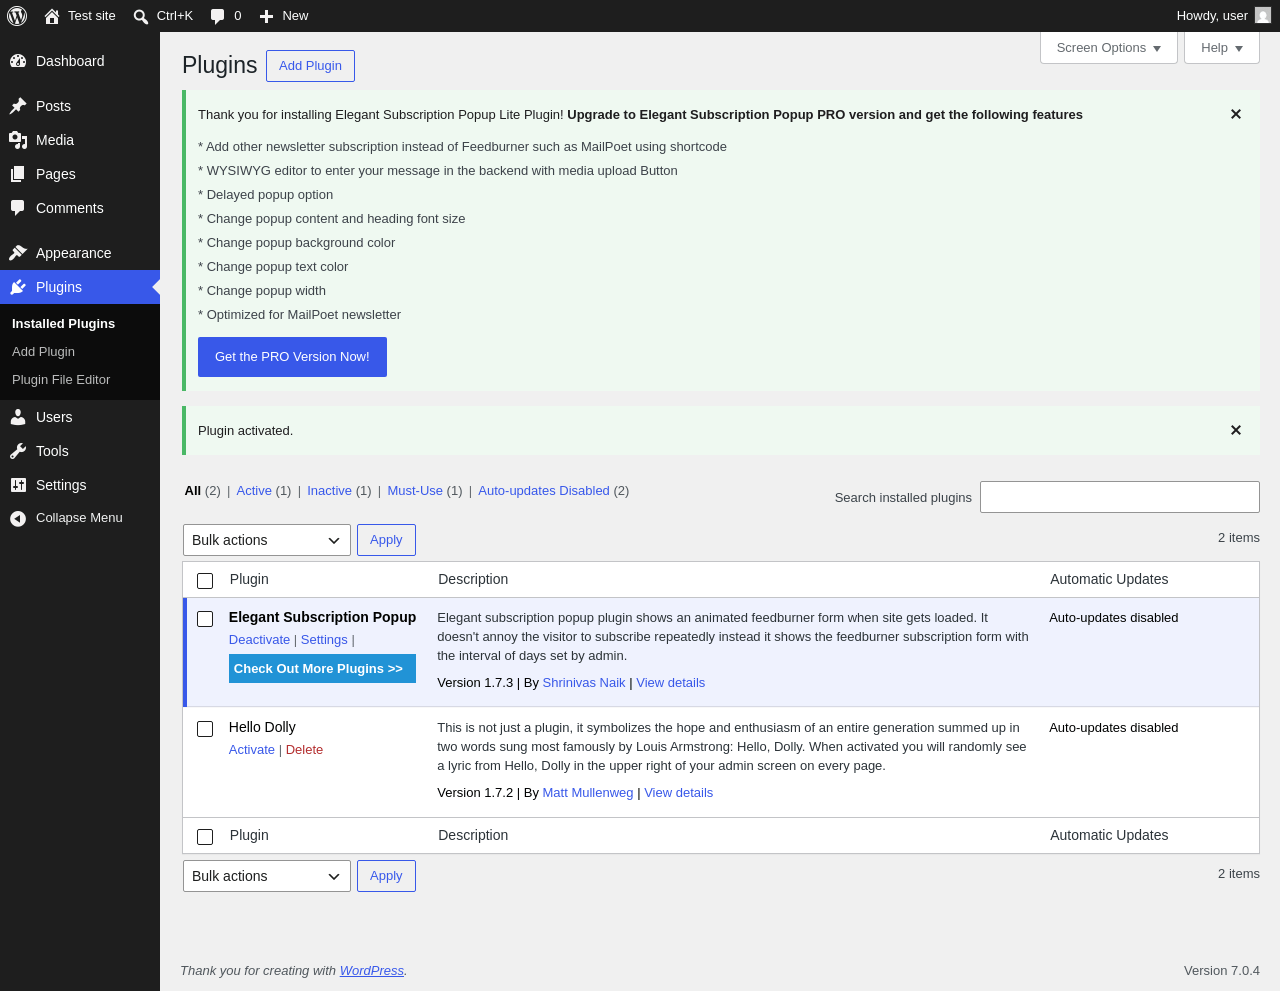Screen dimensions: 1280x991
Task: Click the Hello Dolly plugin name
Action: click(x=262, y=727)
